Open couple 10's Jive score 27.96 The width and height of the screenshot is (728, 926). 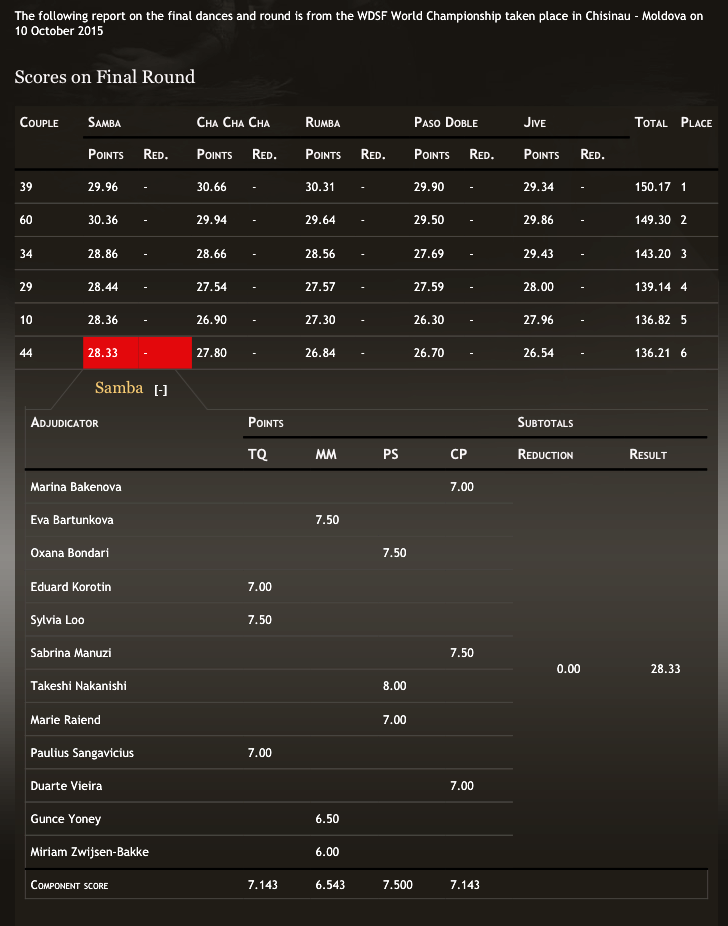538,321
